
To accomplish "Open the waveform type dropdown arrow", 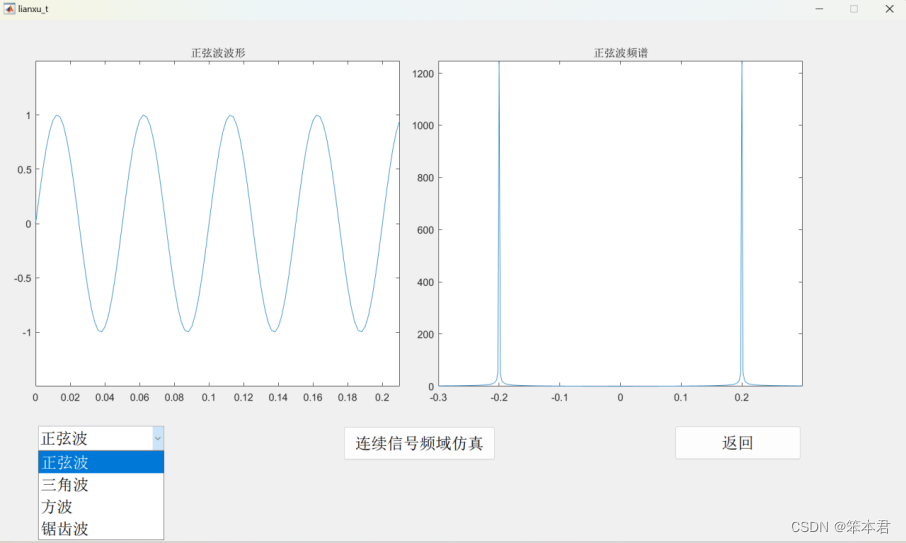I will (x=158, y=438).
